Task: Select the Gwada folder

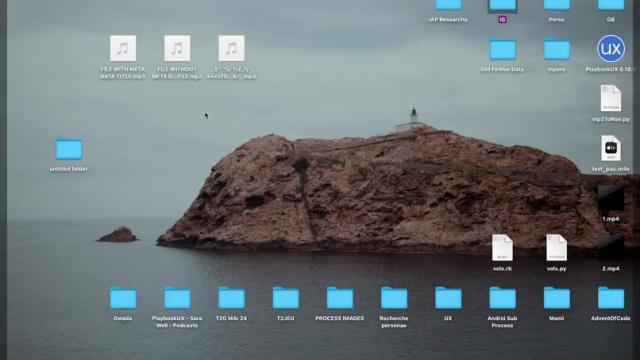Action: [123, 298]
